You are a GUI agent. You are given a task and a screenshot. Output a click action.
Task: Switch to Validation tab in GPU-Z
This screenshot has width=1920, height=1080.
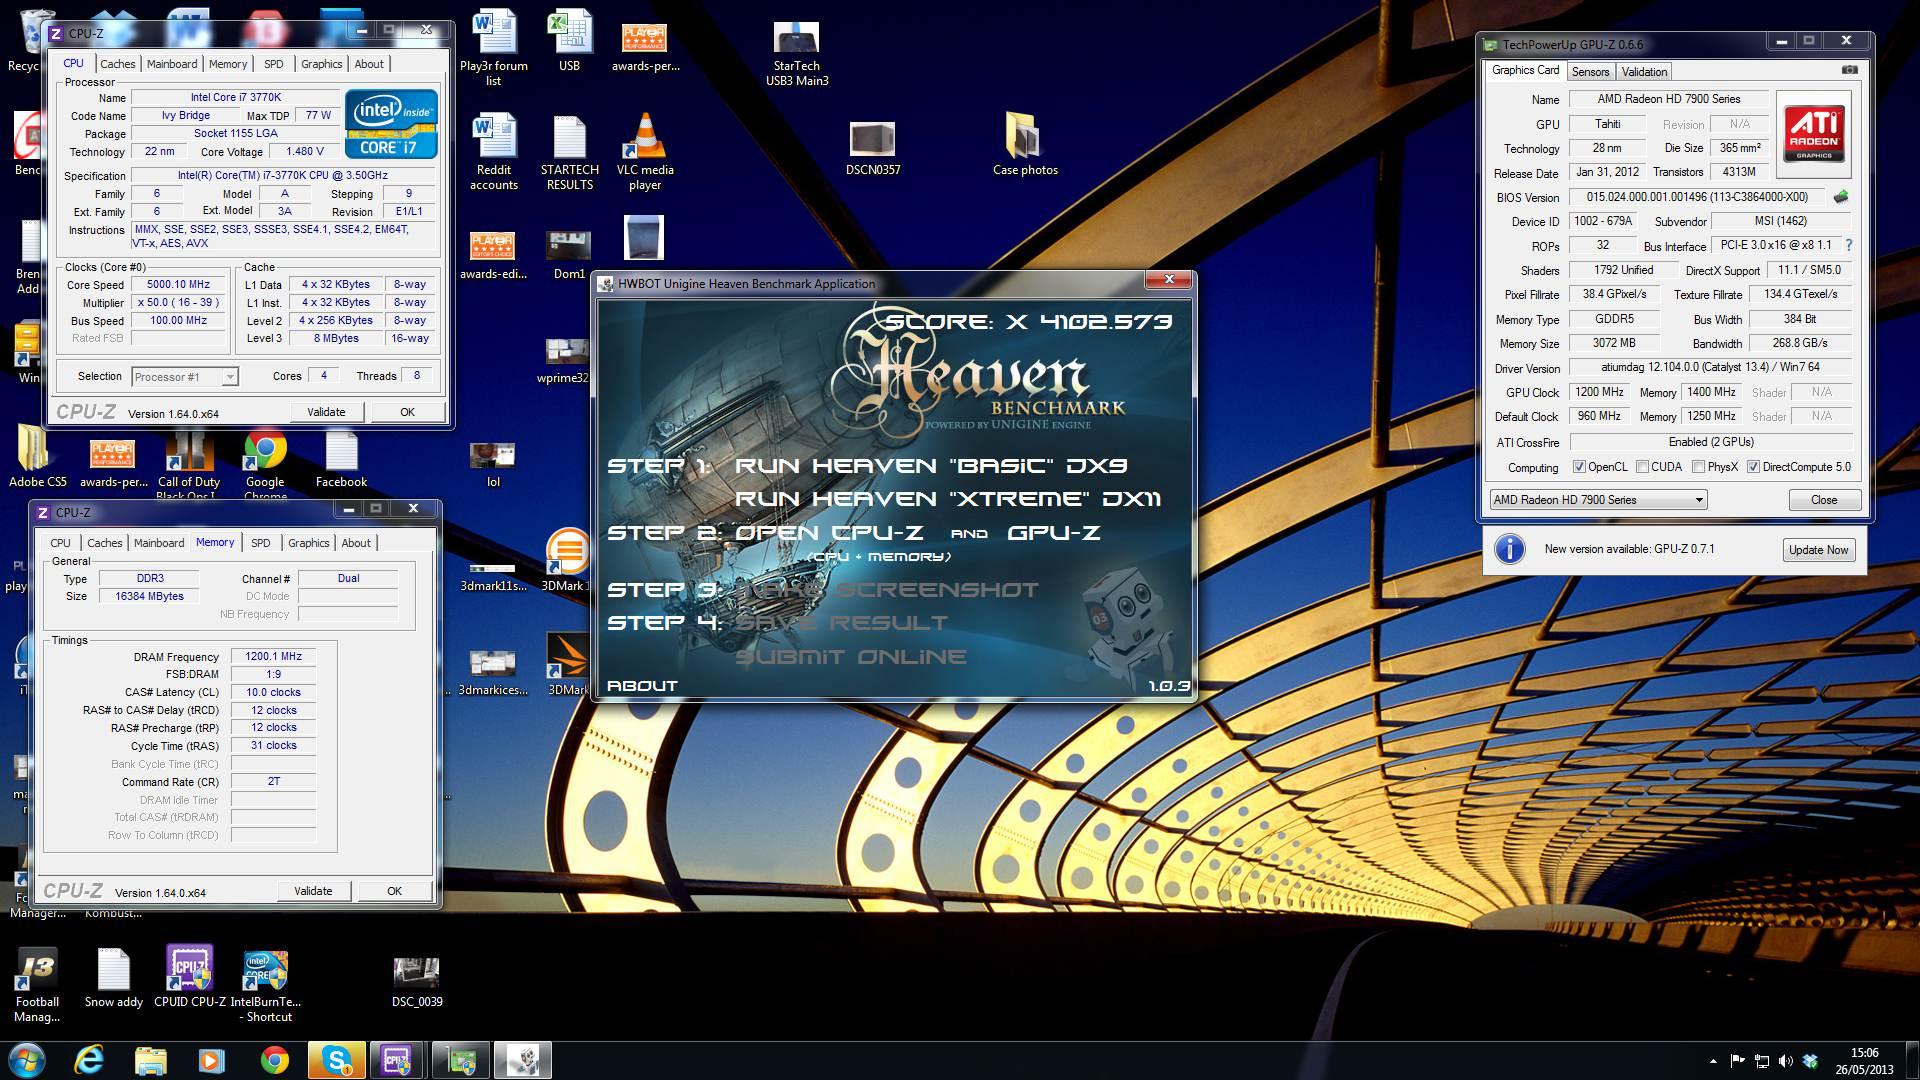1644,72
